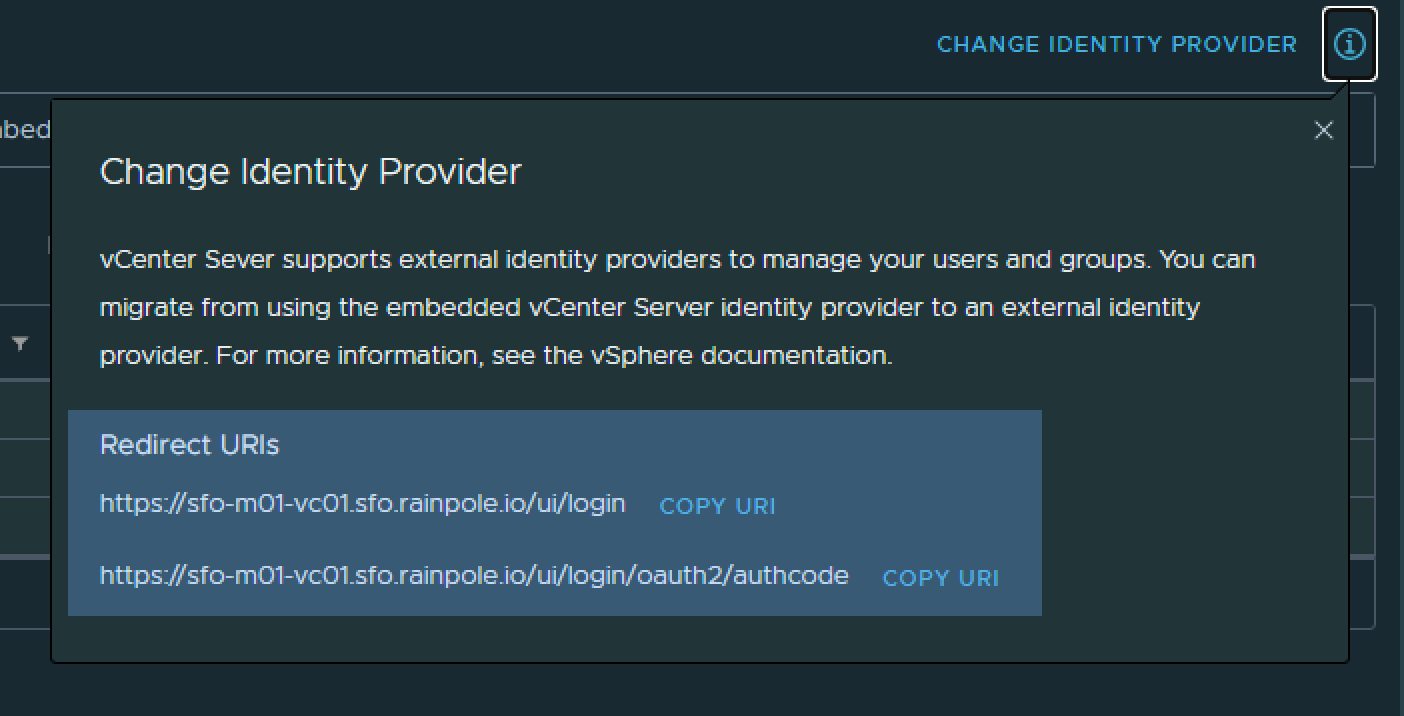1404x716 pixels.
Task: Select the second table row behind the popover
Action: click(x=25, y=468)
